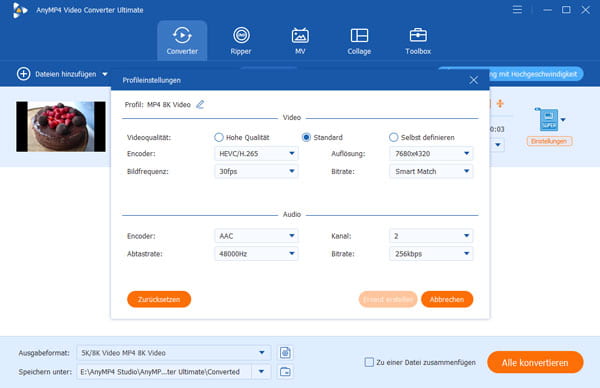Select Standard video quality radio button

point(306,137)
